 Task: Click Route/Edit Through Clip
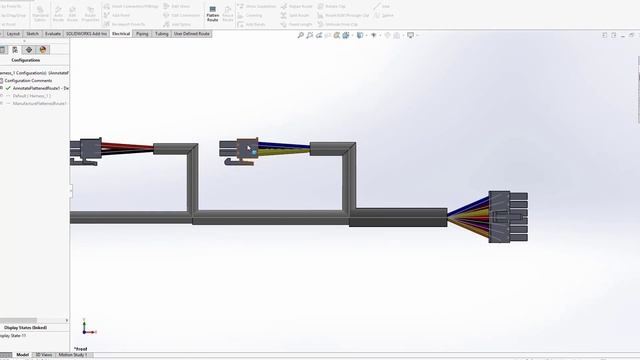click(x=343, y=15)
